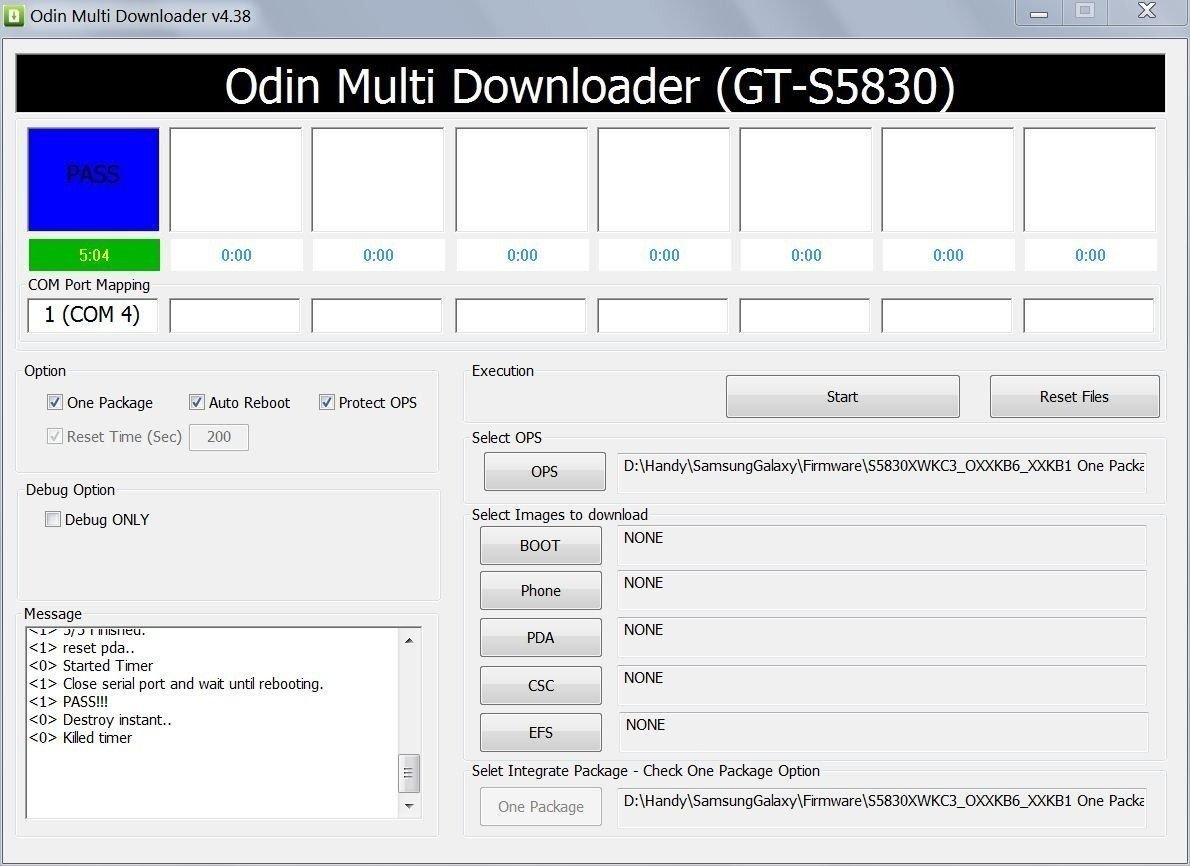
Task: Close the Odin Multi Downloader window
Action: pos(1147,11)
